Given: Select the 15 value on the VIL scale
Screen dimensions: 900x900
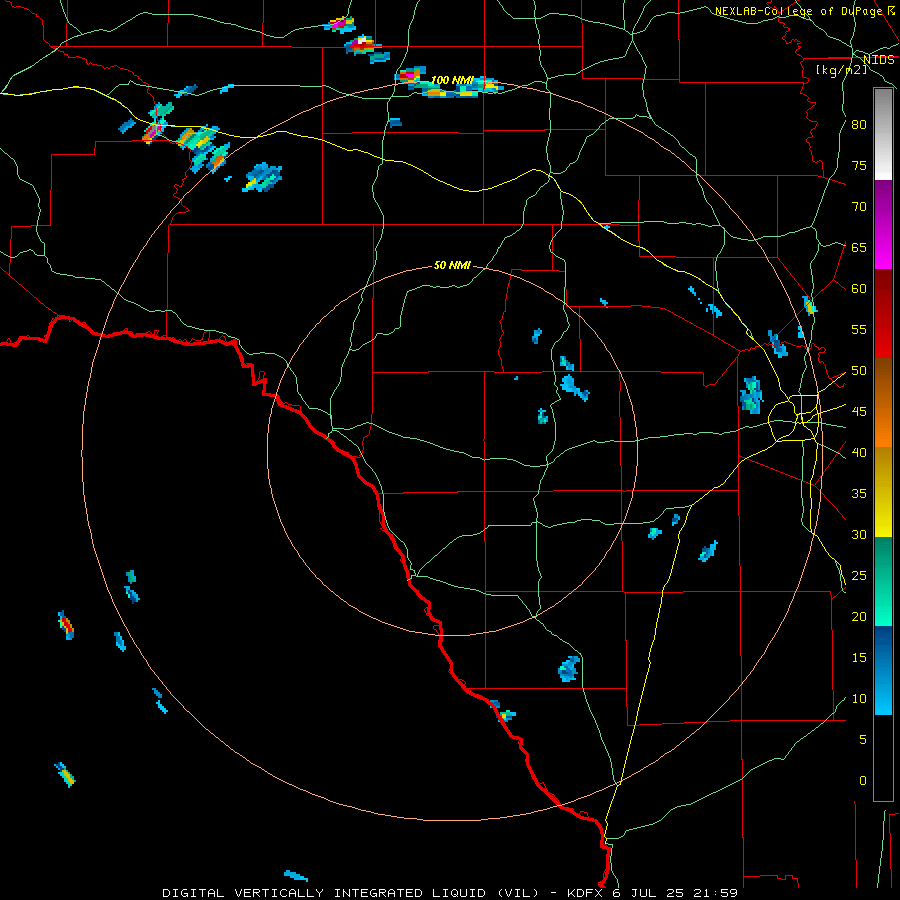Looking at the screenshot, I should coord(859,658).
